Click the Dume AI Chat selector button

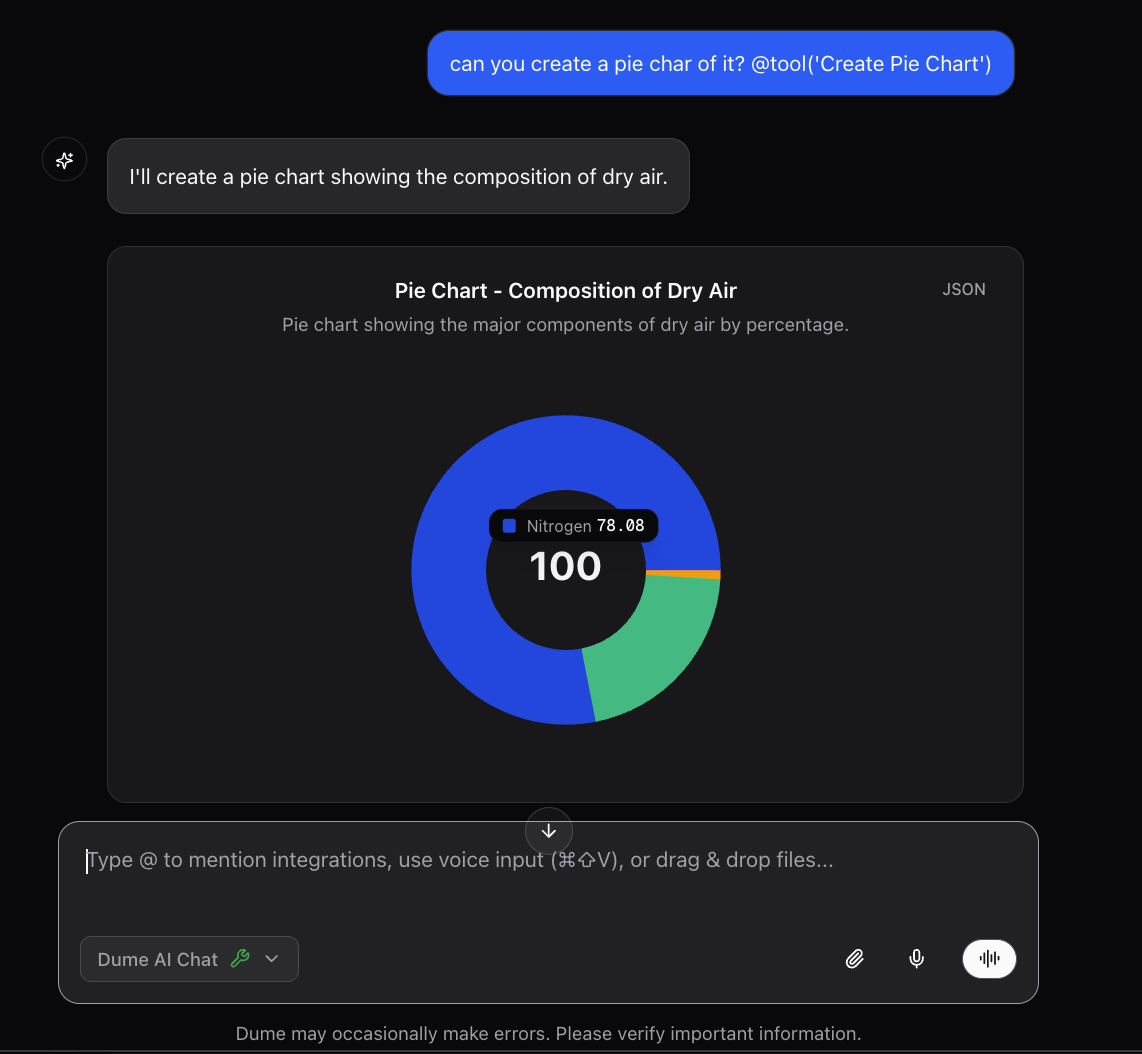(189, 958)
